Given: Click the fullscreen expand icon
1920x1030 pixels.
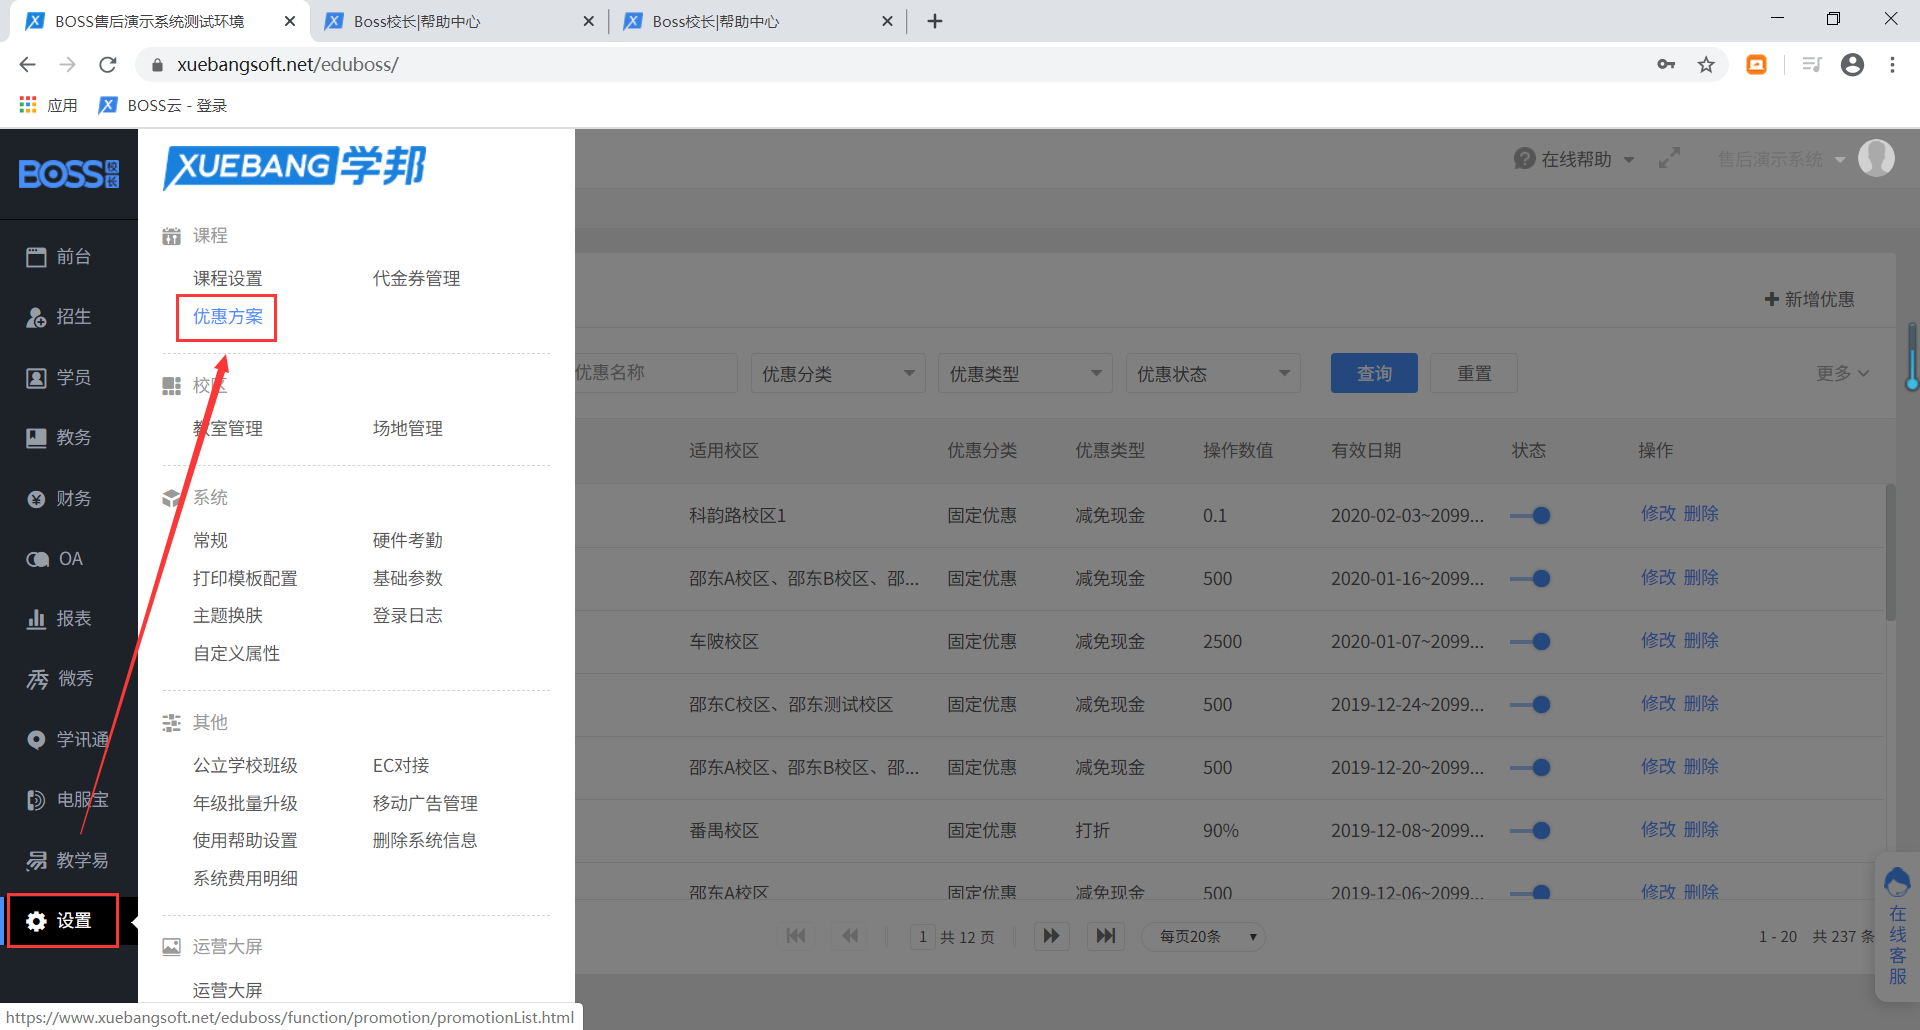Looking at the screenshot, I should click(1669, 159).
